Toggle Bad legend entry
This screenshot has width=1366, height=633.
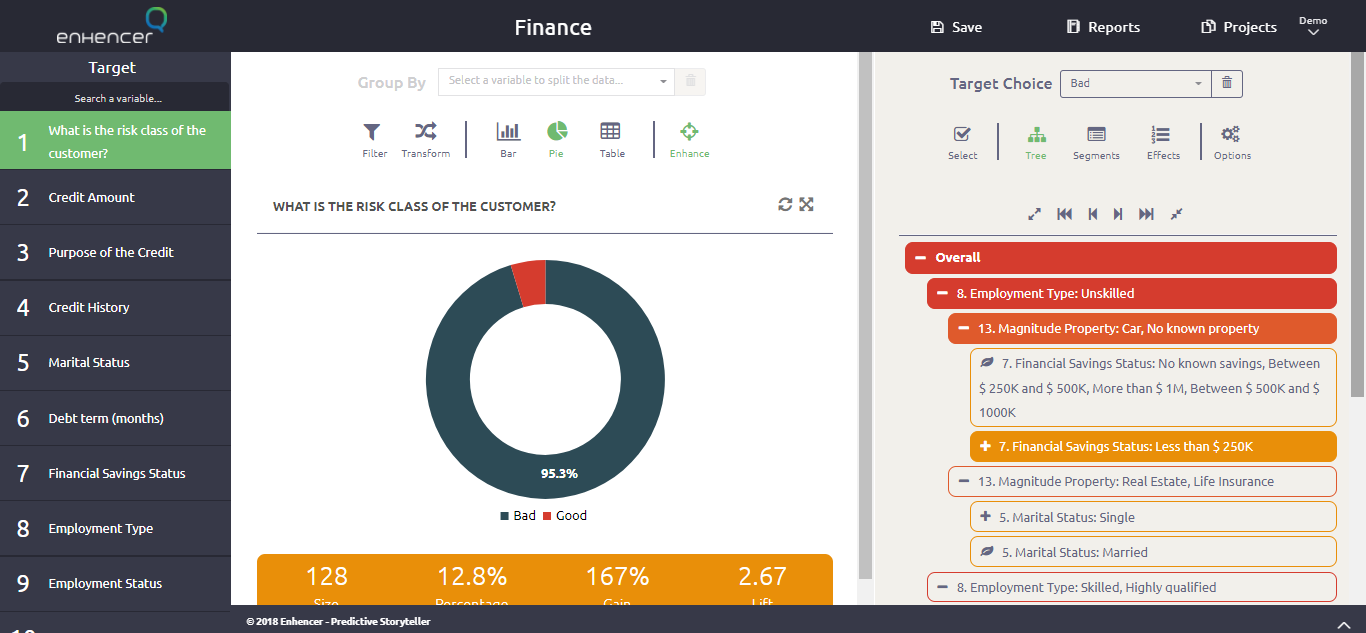[x=518, y=516]
